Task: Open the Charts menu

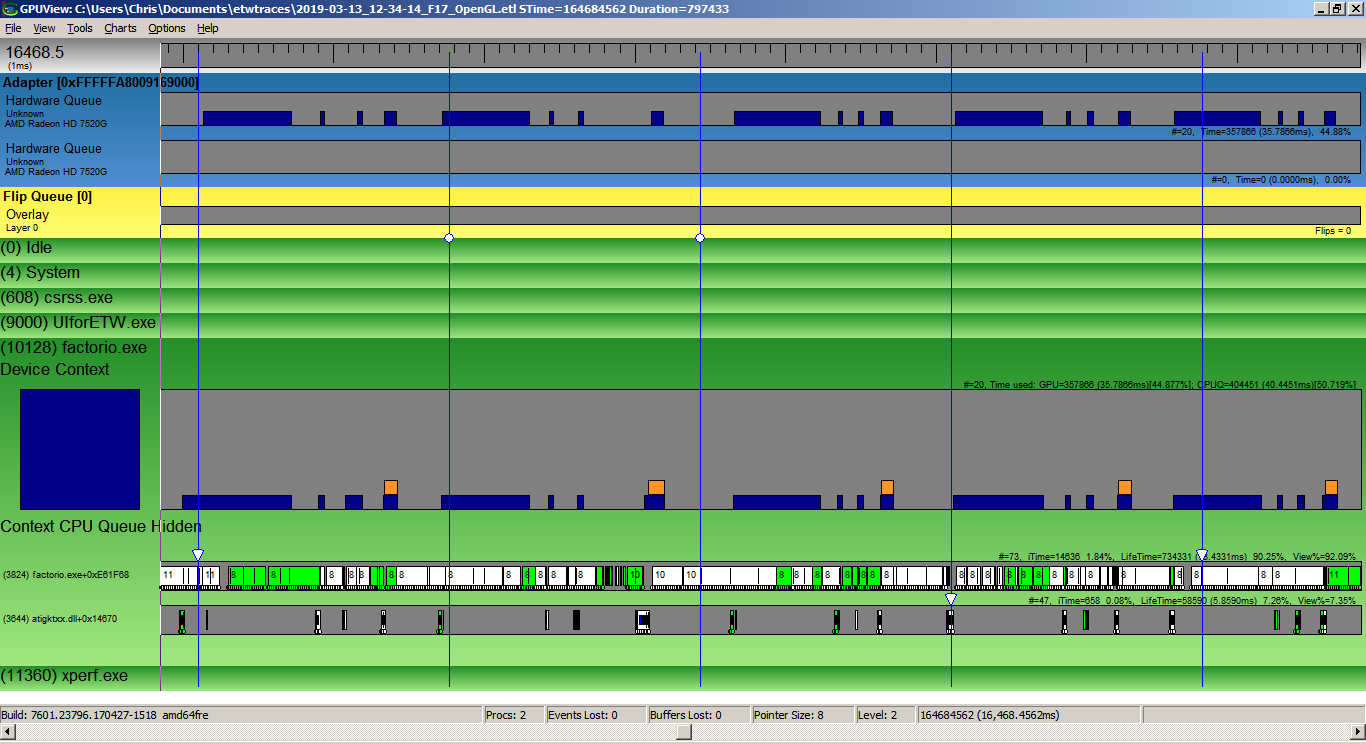Action: click(120, 28)
